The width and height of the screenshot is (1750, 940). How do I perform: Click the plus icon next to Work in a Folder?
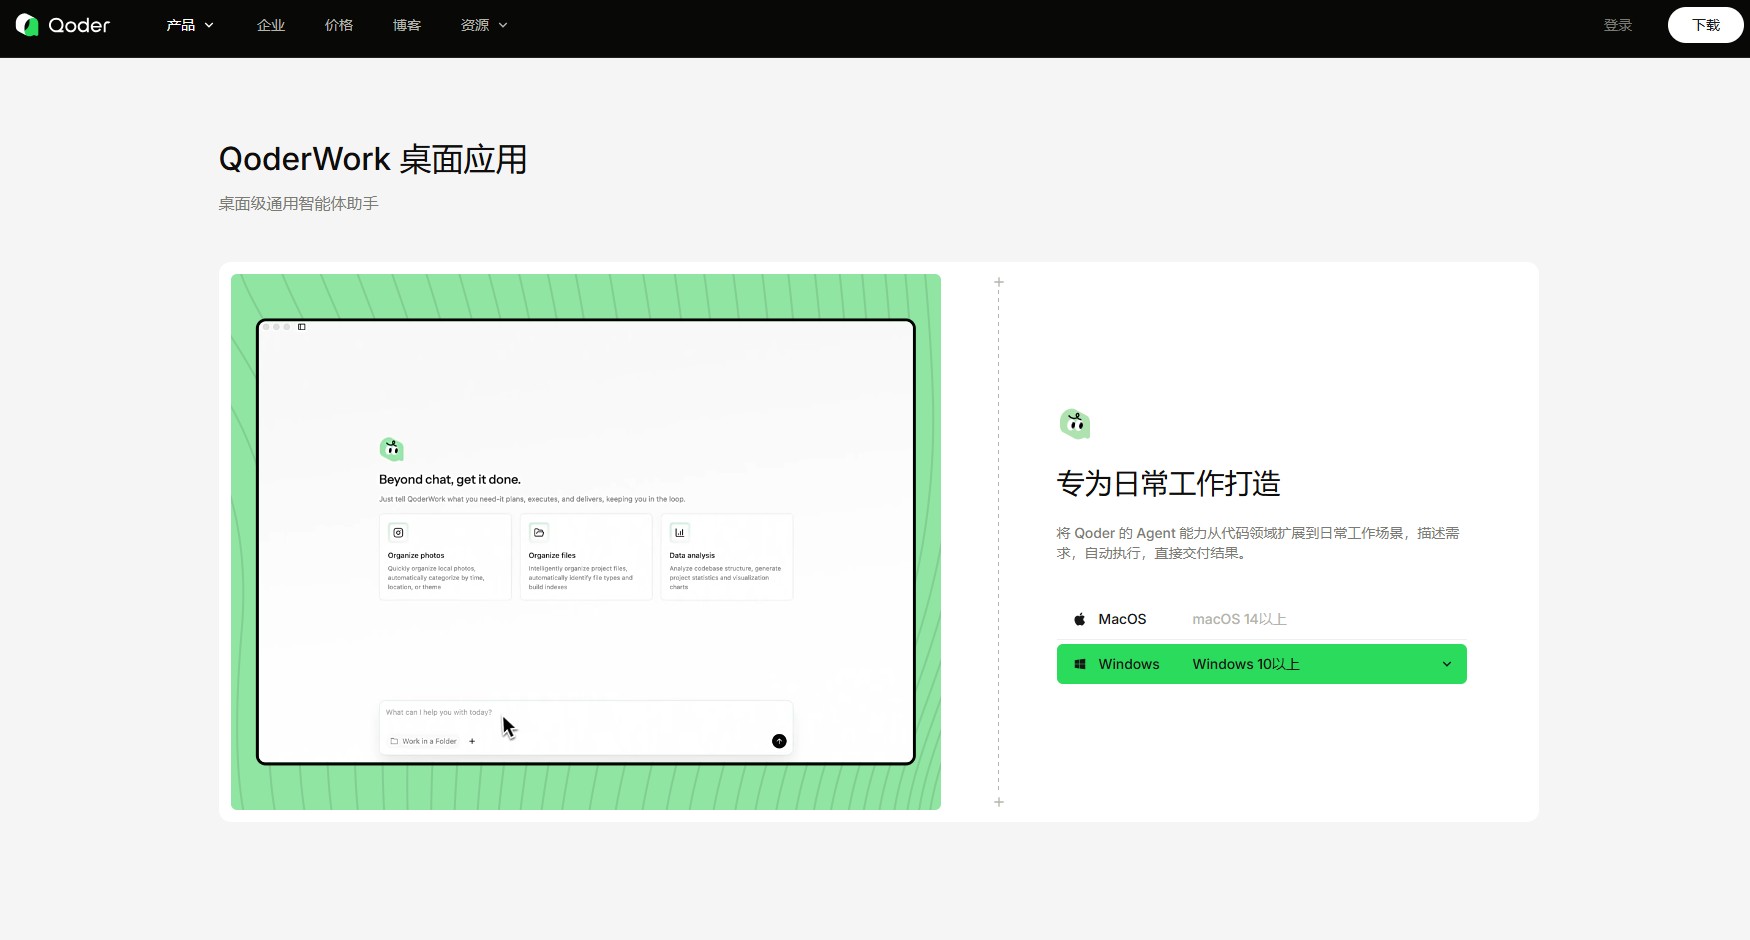pyautogui.click(x=472, y=741)
